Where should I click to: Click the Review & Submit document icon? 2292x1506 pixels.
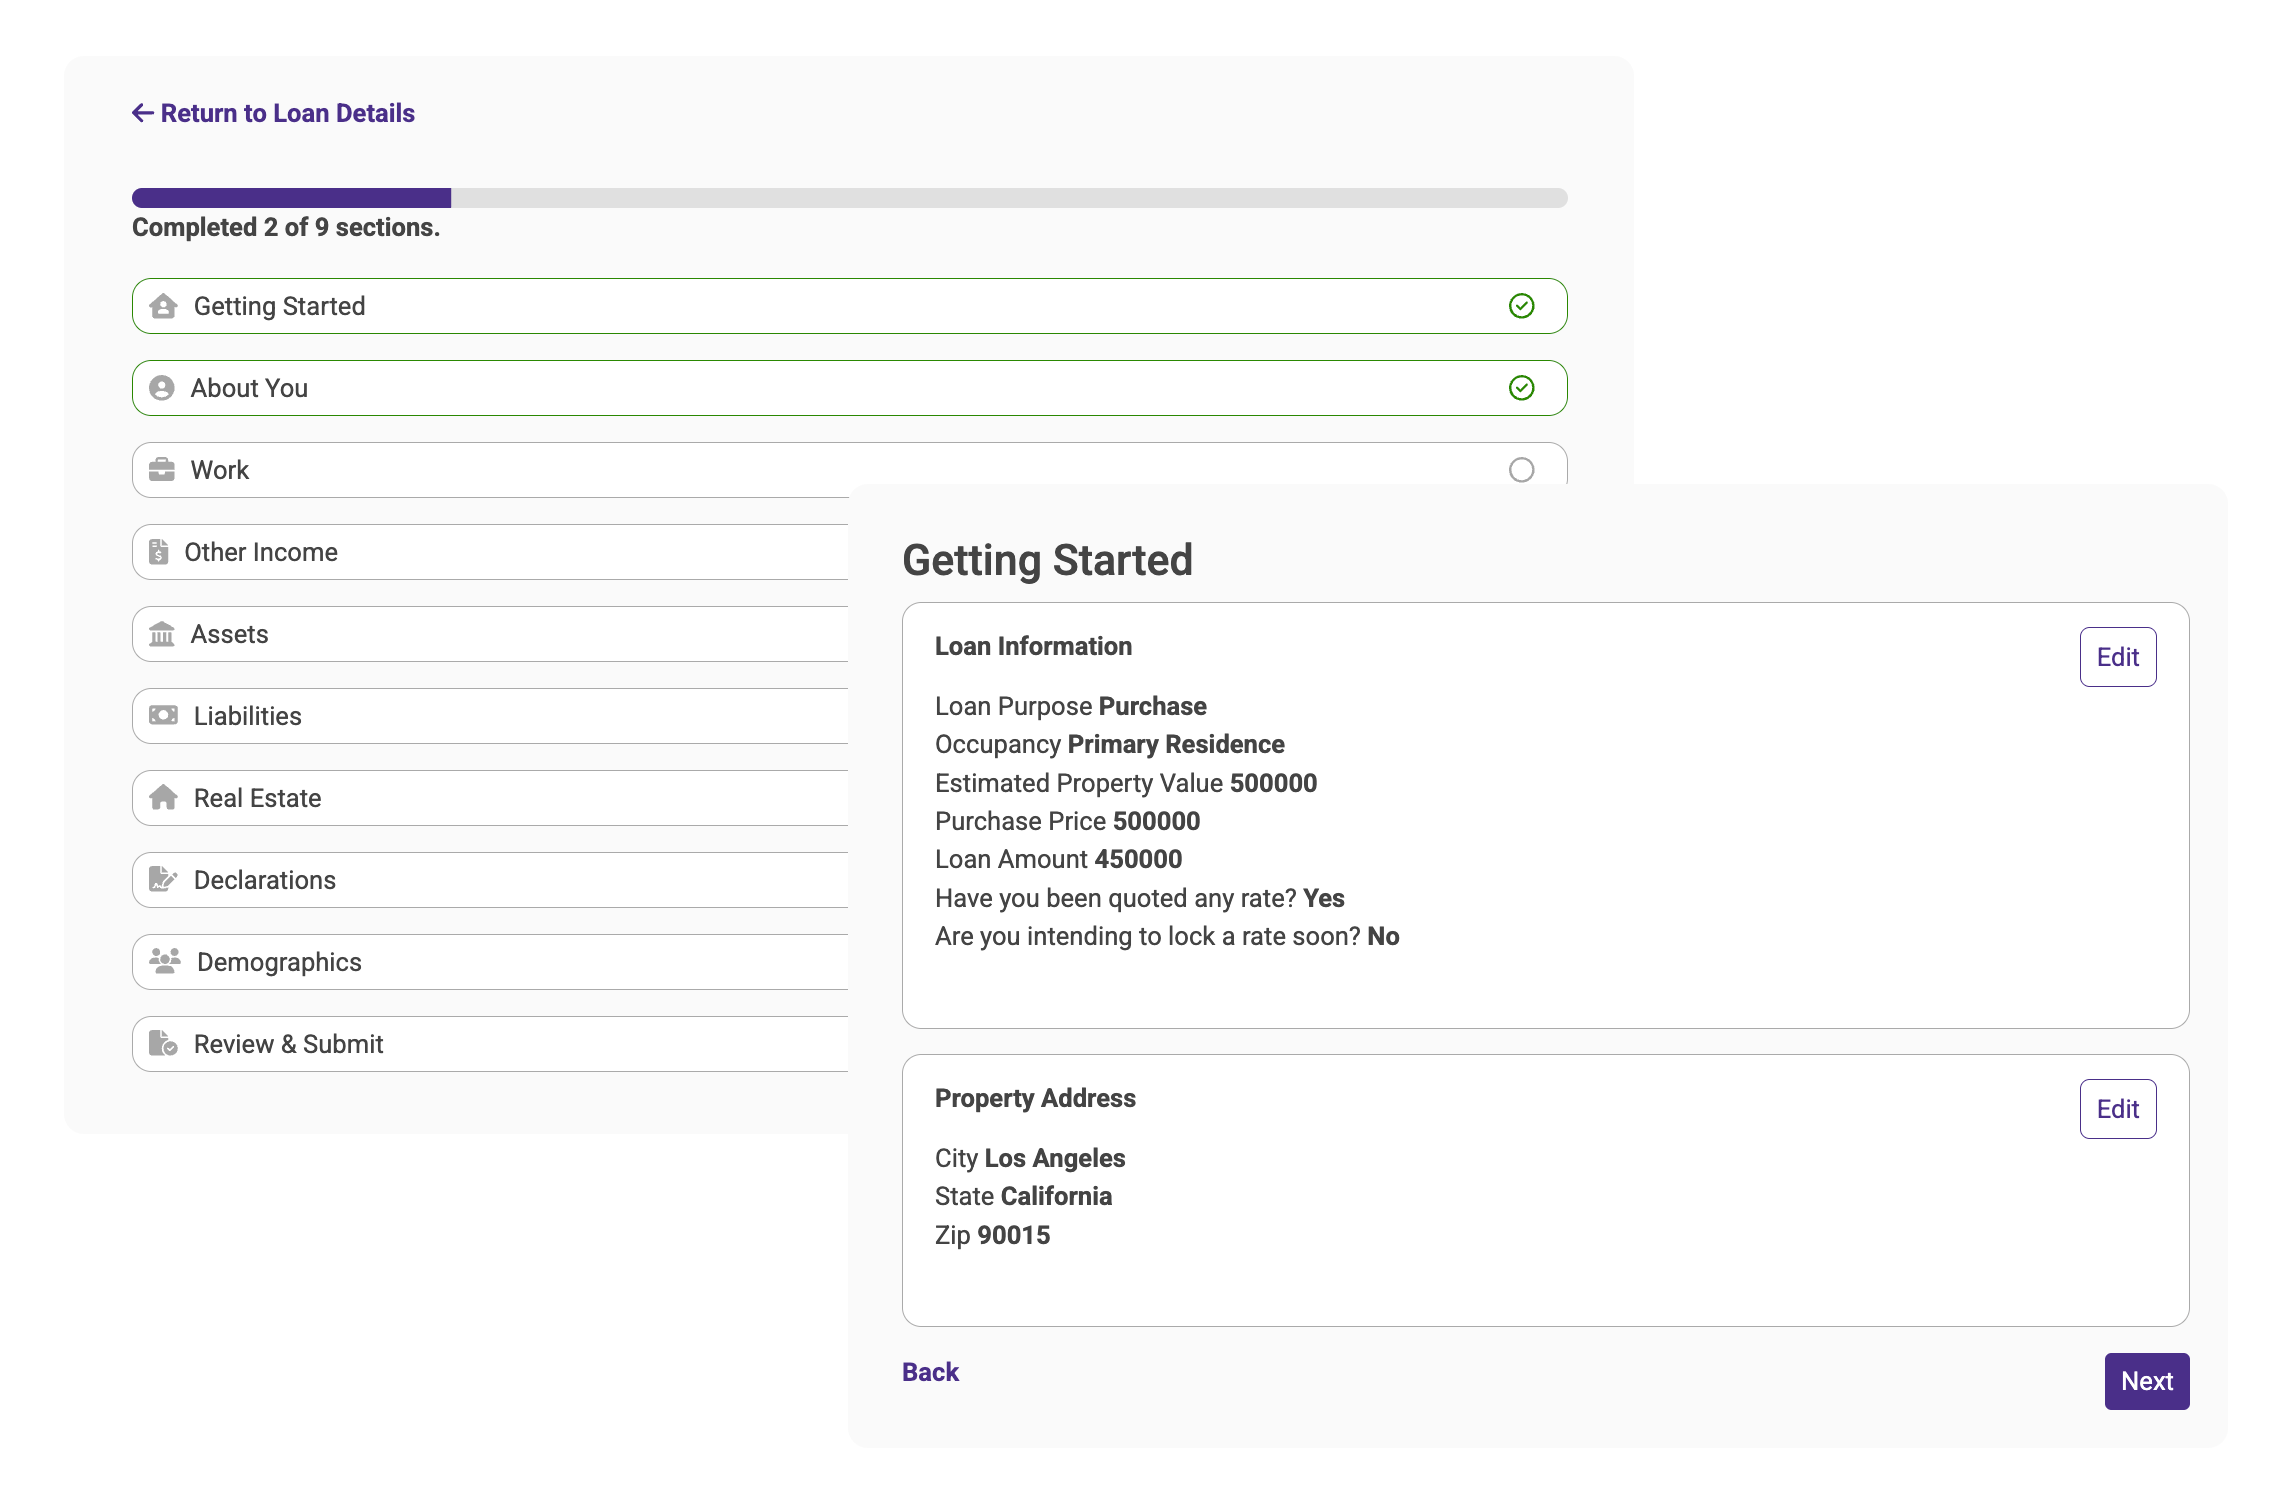tap(162, 1044)
